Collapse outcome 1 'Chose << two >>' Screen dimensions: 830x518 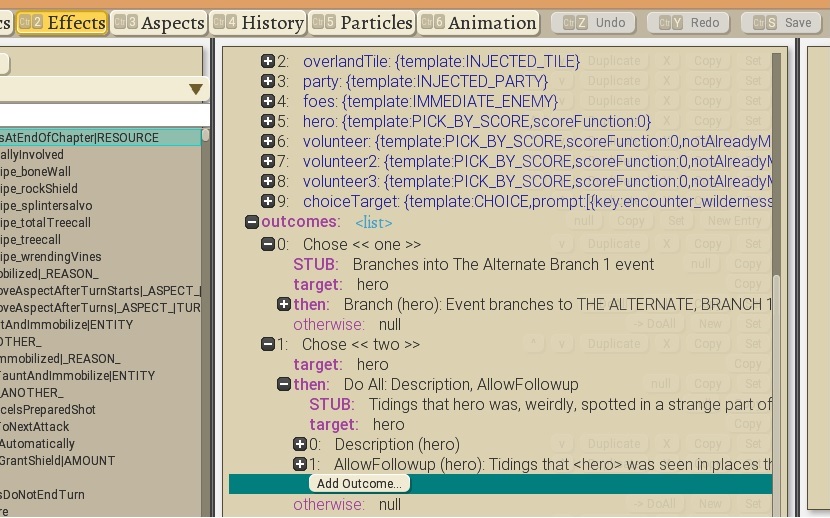click(268, 344)
